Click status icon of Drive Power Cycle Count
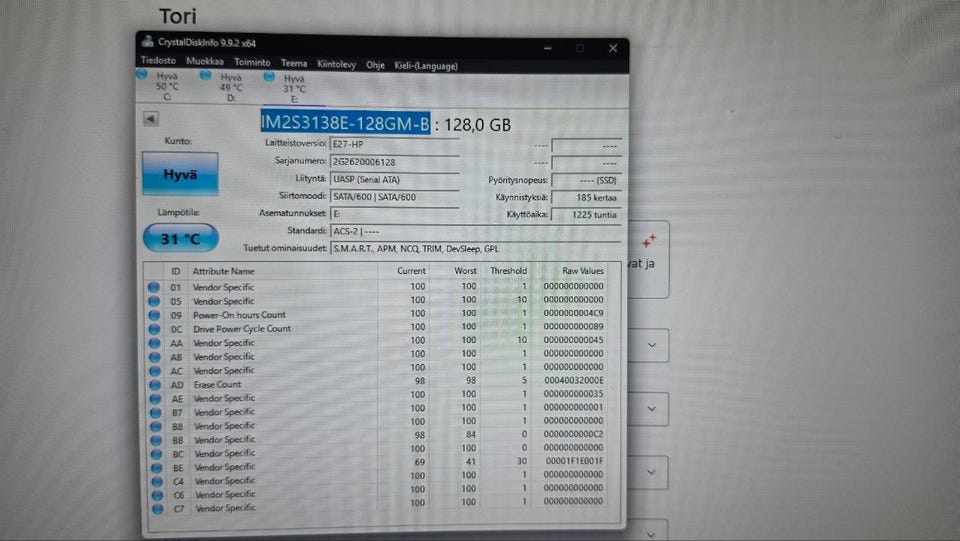The width and height of the screenshot is (960, 541). [x=154, y=329]
